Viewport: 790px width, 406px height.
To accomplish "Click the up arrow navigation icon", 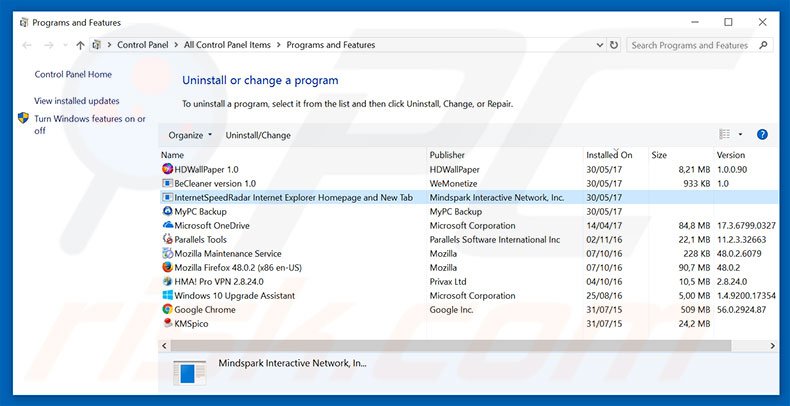I will tap(80, 45).
